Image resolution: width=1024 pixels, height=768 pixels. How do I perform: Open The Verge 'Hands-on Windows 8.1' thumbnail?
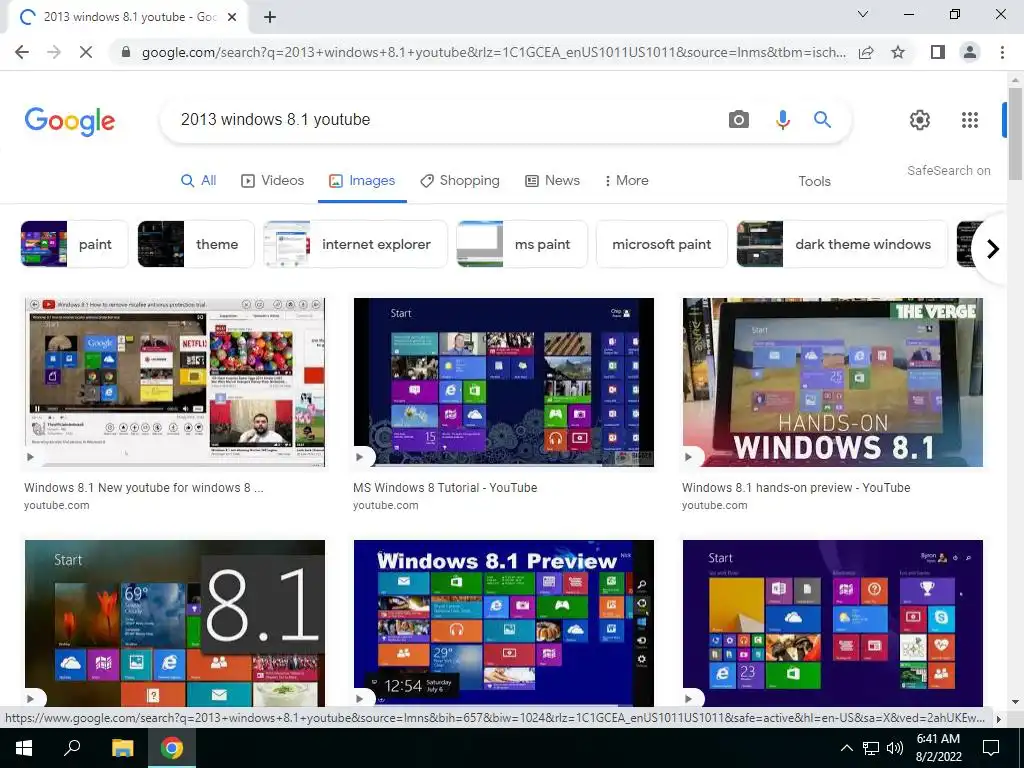click(x=833, y=382)
